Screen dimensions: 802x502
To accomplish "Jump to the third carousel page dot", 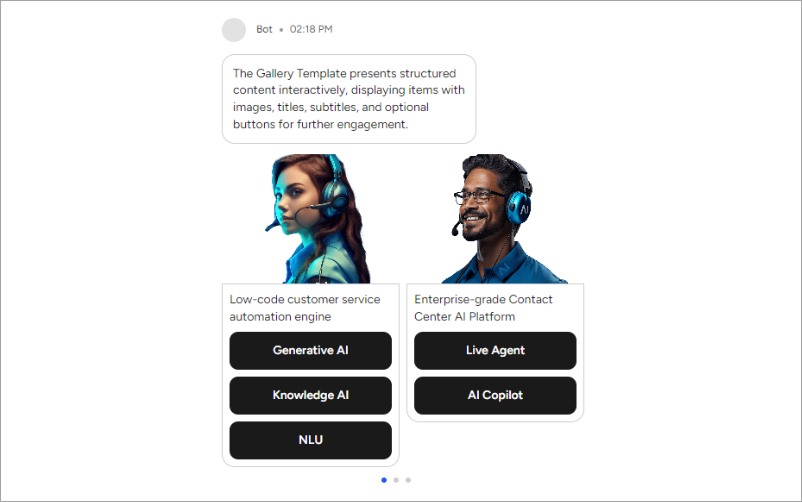I will coord(408,480).
